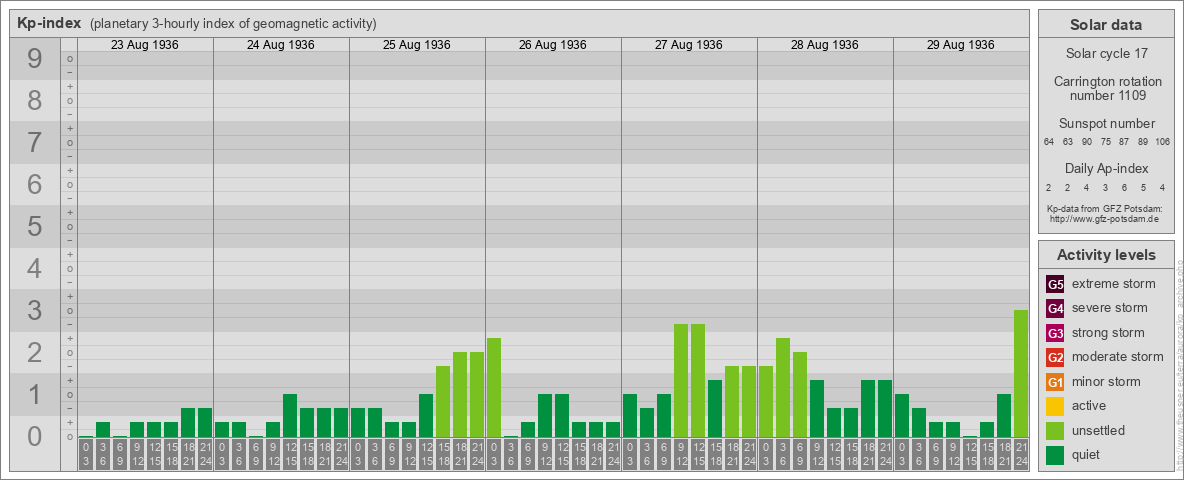Click the Ap-index value 3
The height and width of the screenshot is (480, 1184).
pyautogui.click(x=1105, y=187)
